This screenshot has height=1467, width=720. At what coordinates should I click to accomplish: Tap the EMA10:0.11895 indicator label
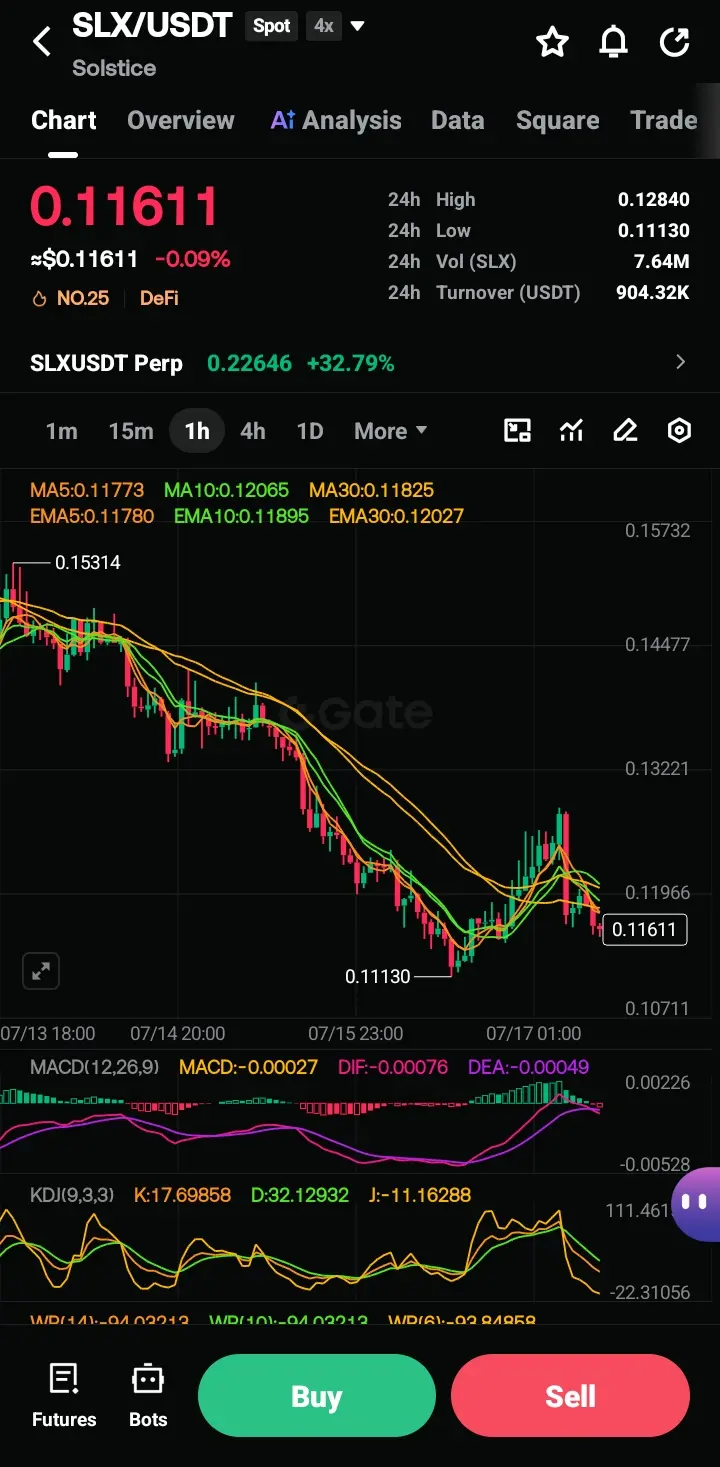click(241, 517)
